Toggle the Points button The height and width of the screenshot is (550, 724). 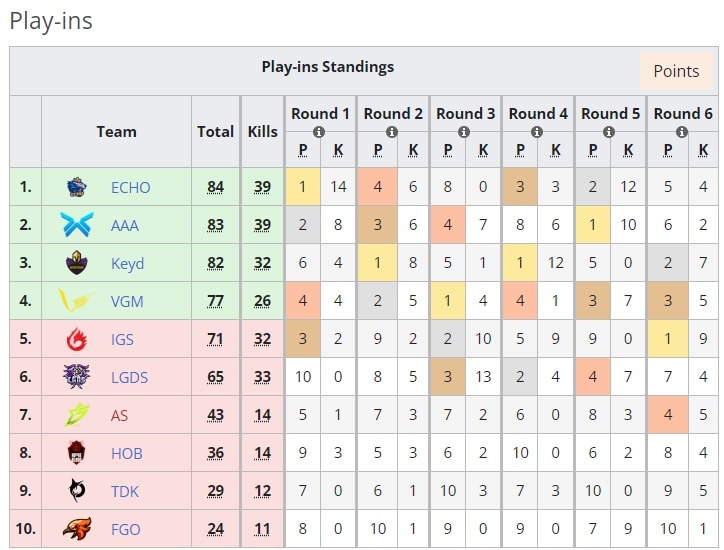[676, 71]
